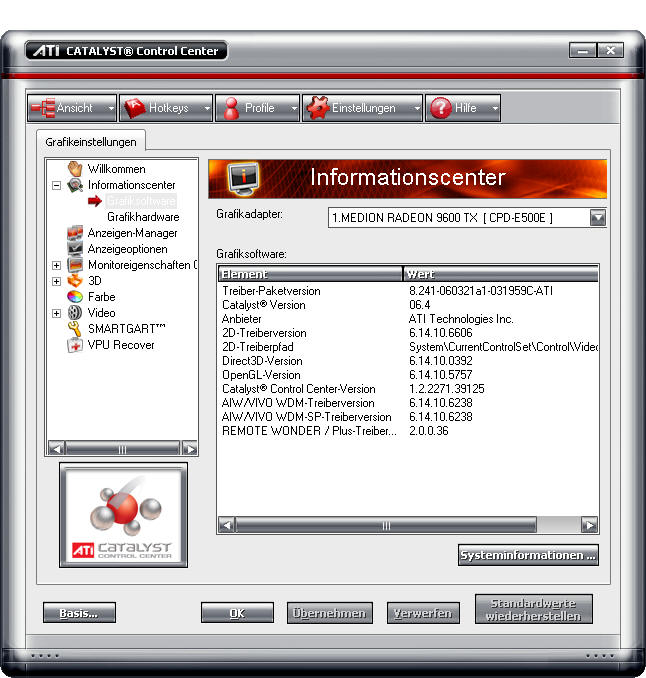Select the OpenGL-Version row

408,375
